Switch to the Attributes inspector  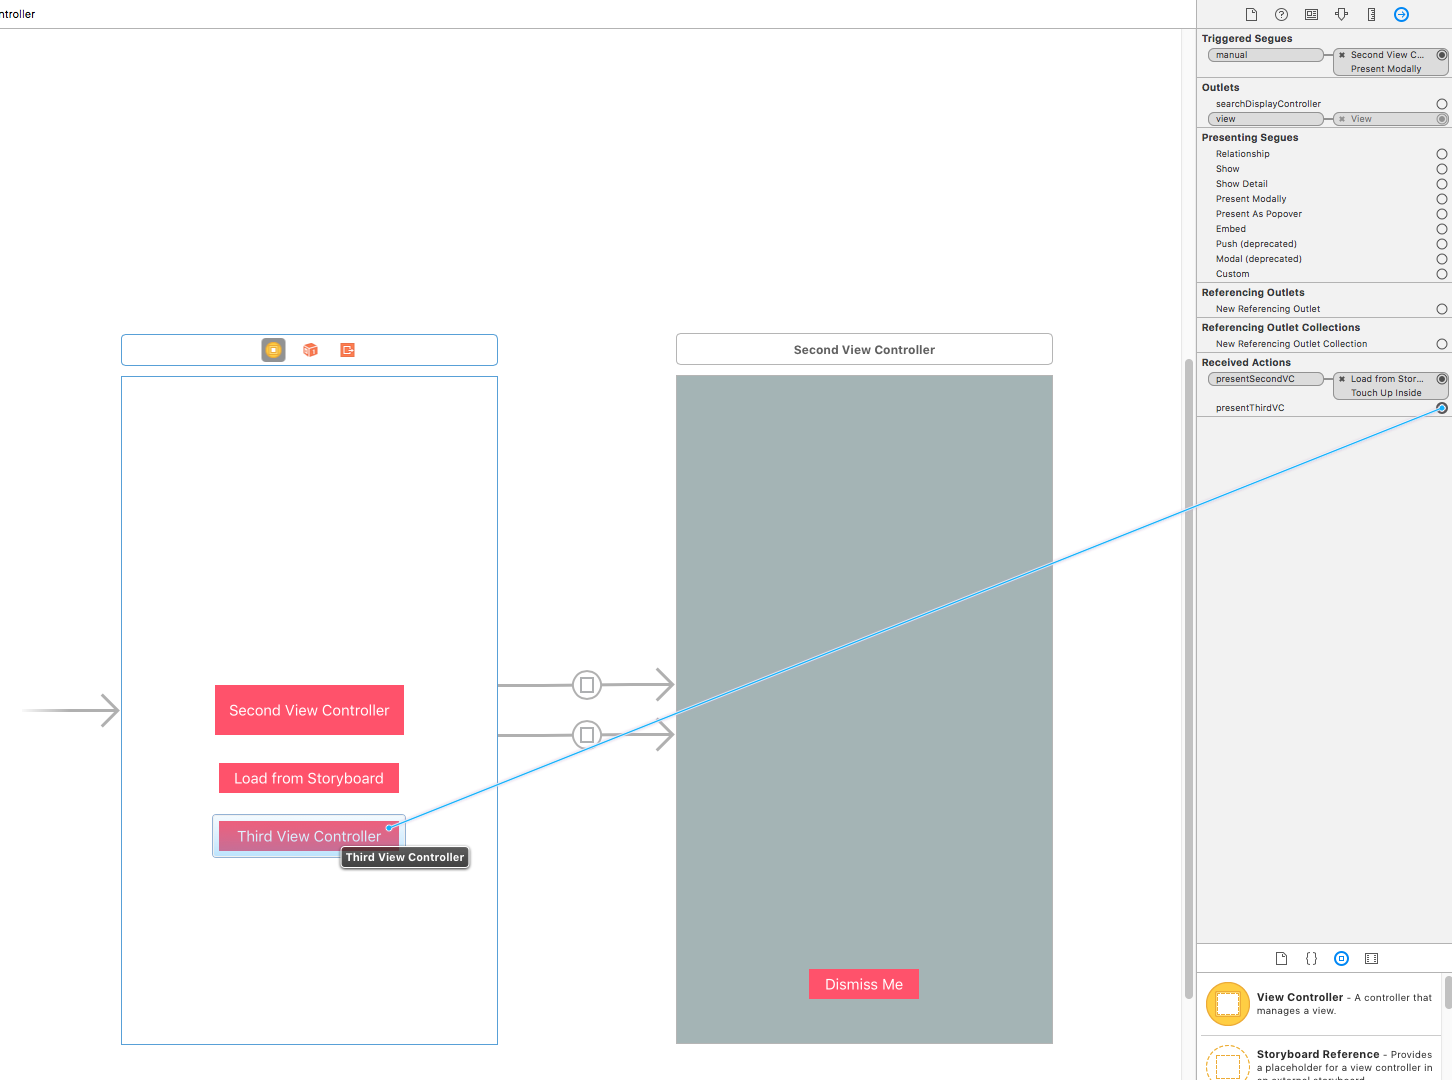(x=1341, y=14)
